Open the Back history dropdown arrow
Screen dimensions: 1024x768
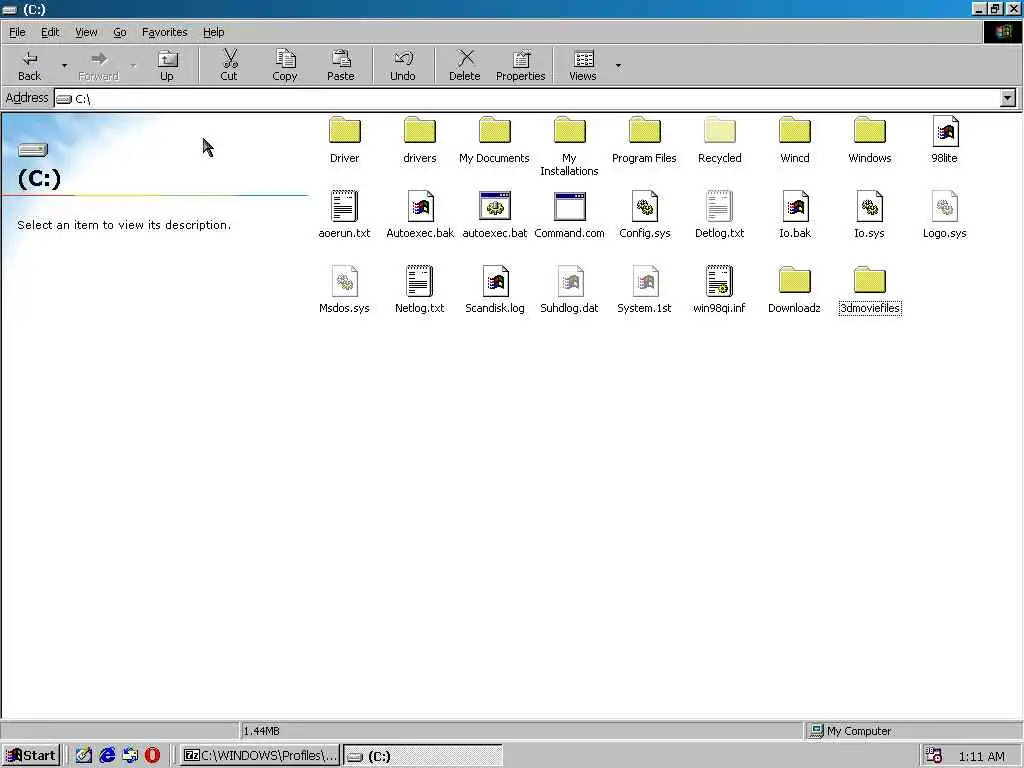tap(64, 65)
